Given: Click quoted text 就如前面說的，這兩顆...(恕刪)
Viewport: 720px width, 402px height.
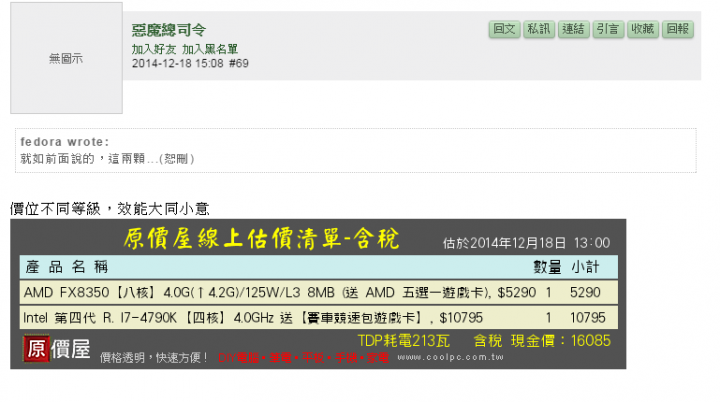Looking at the screenshot, I should pyautogui.click(x=107, y=159).
